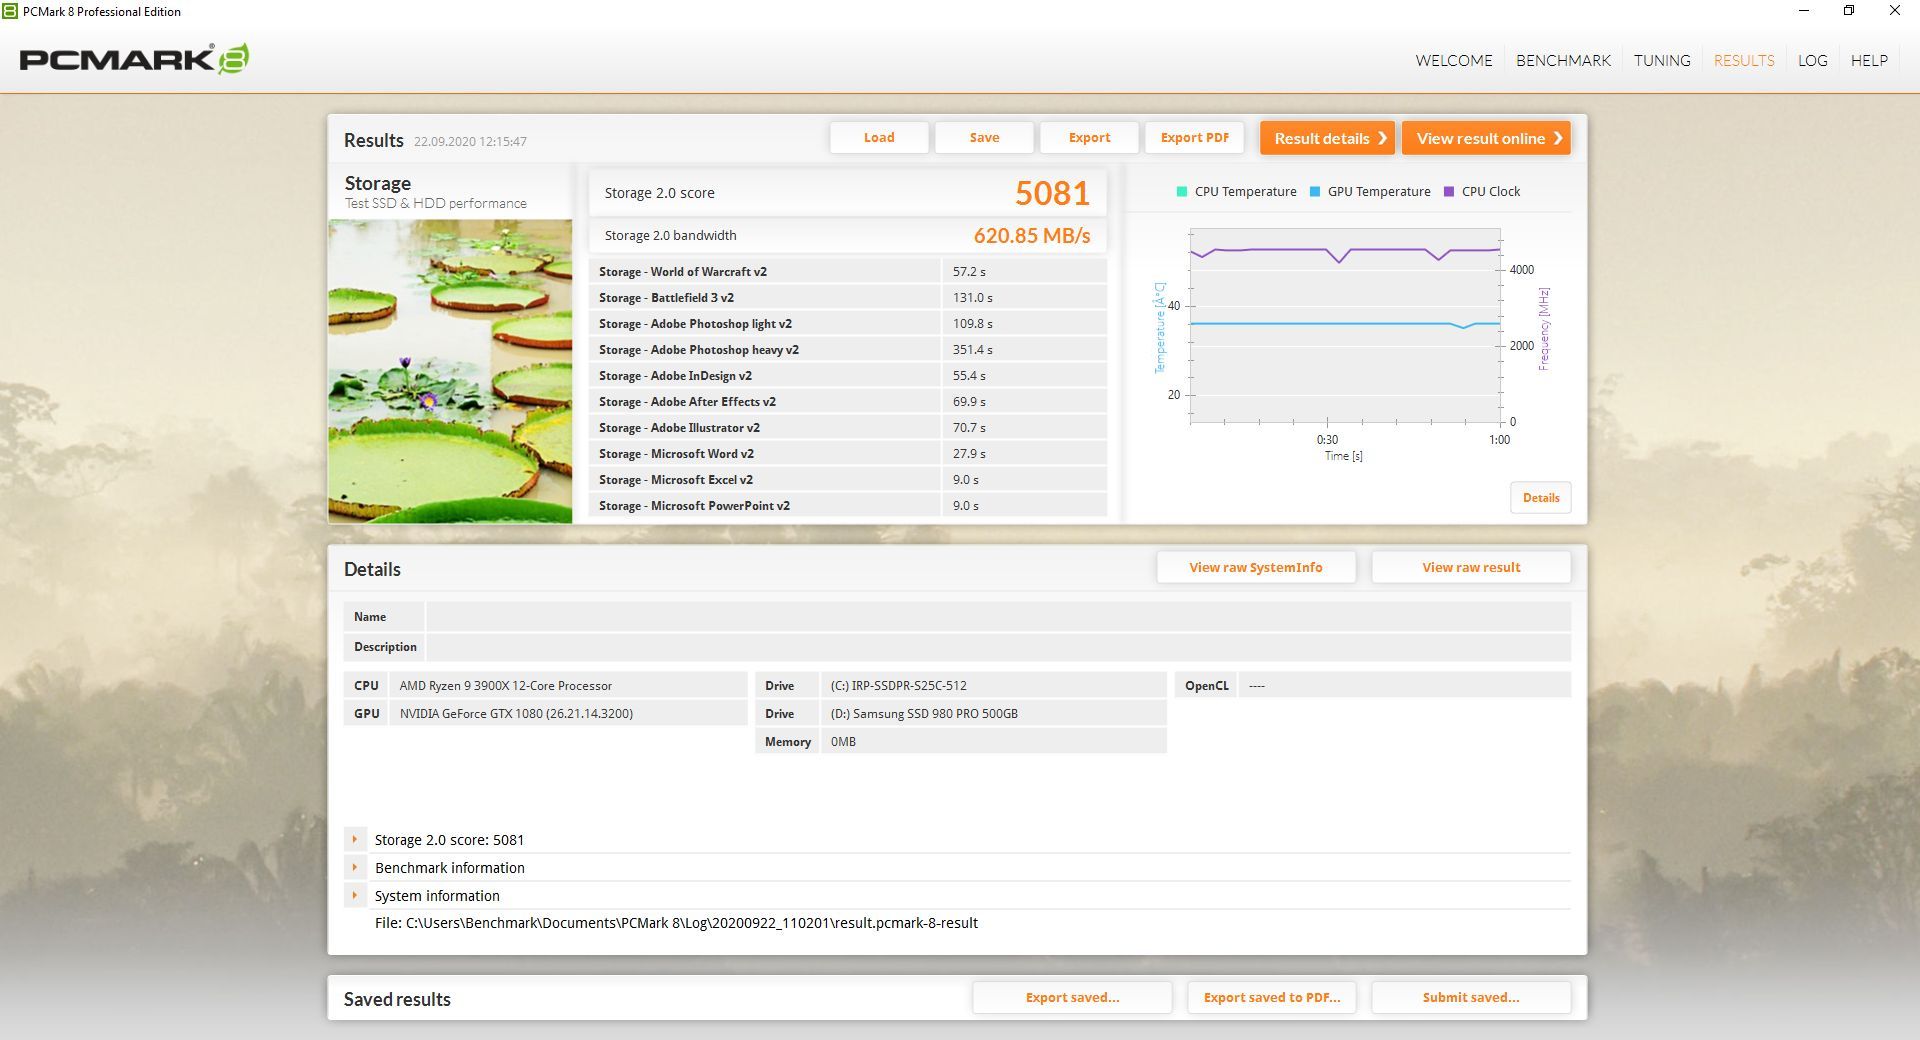Go to the TUNING tab
Image resolution: width=1920 pixels, height=1040 pixels.
[1662, 60]
